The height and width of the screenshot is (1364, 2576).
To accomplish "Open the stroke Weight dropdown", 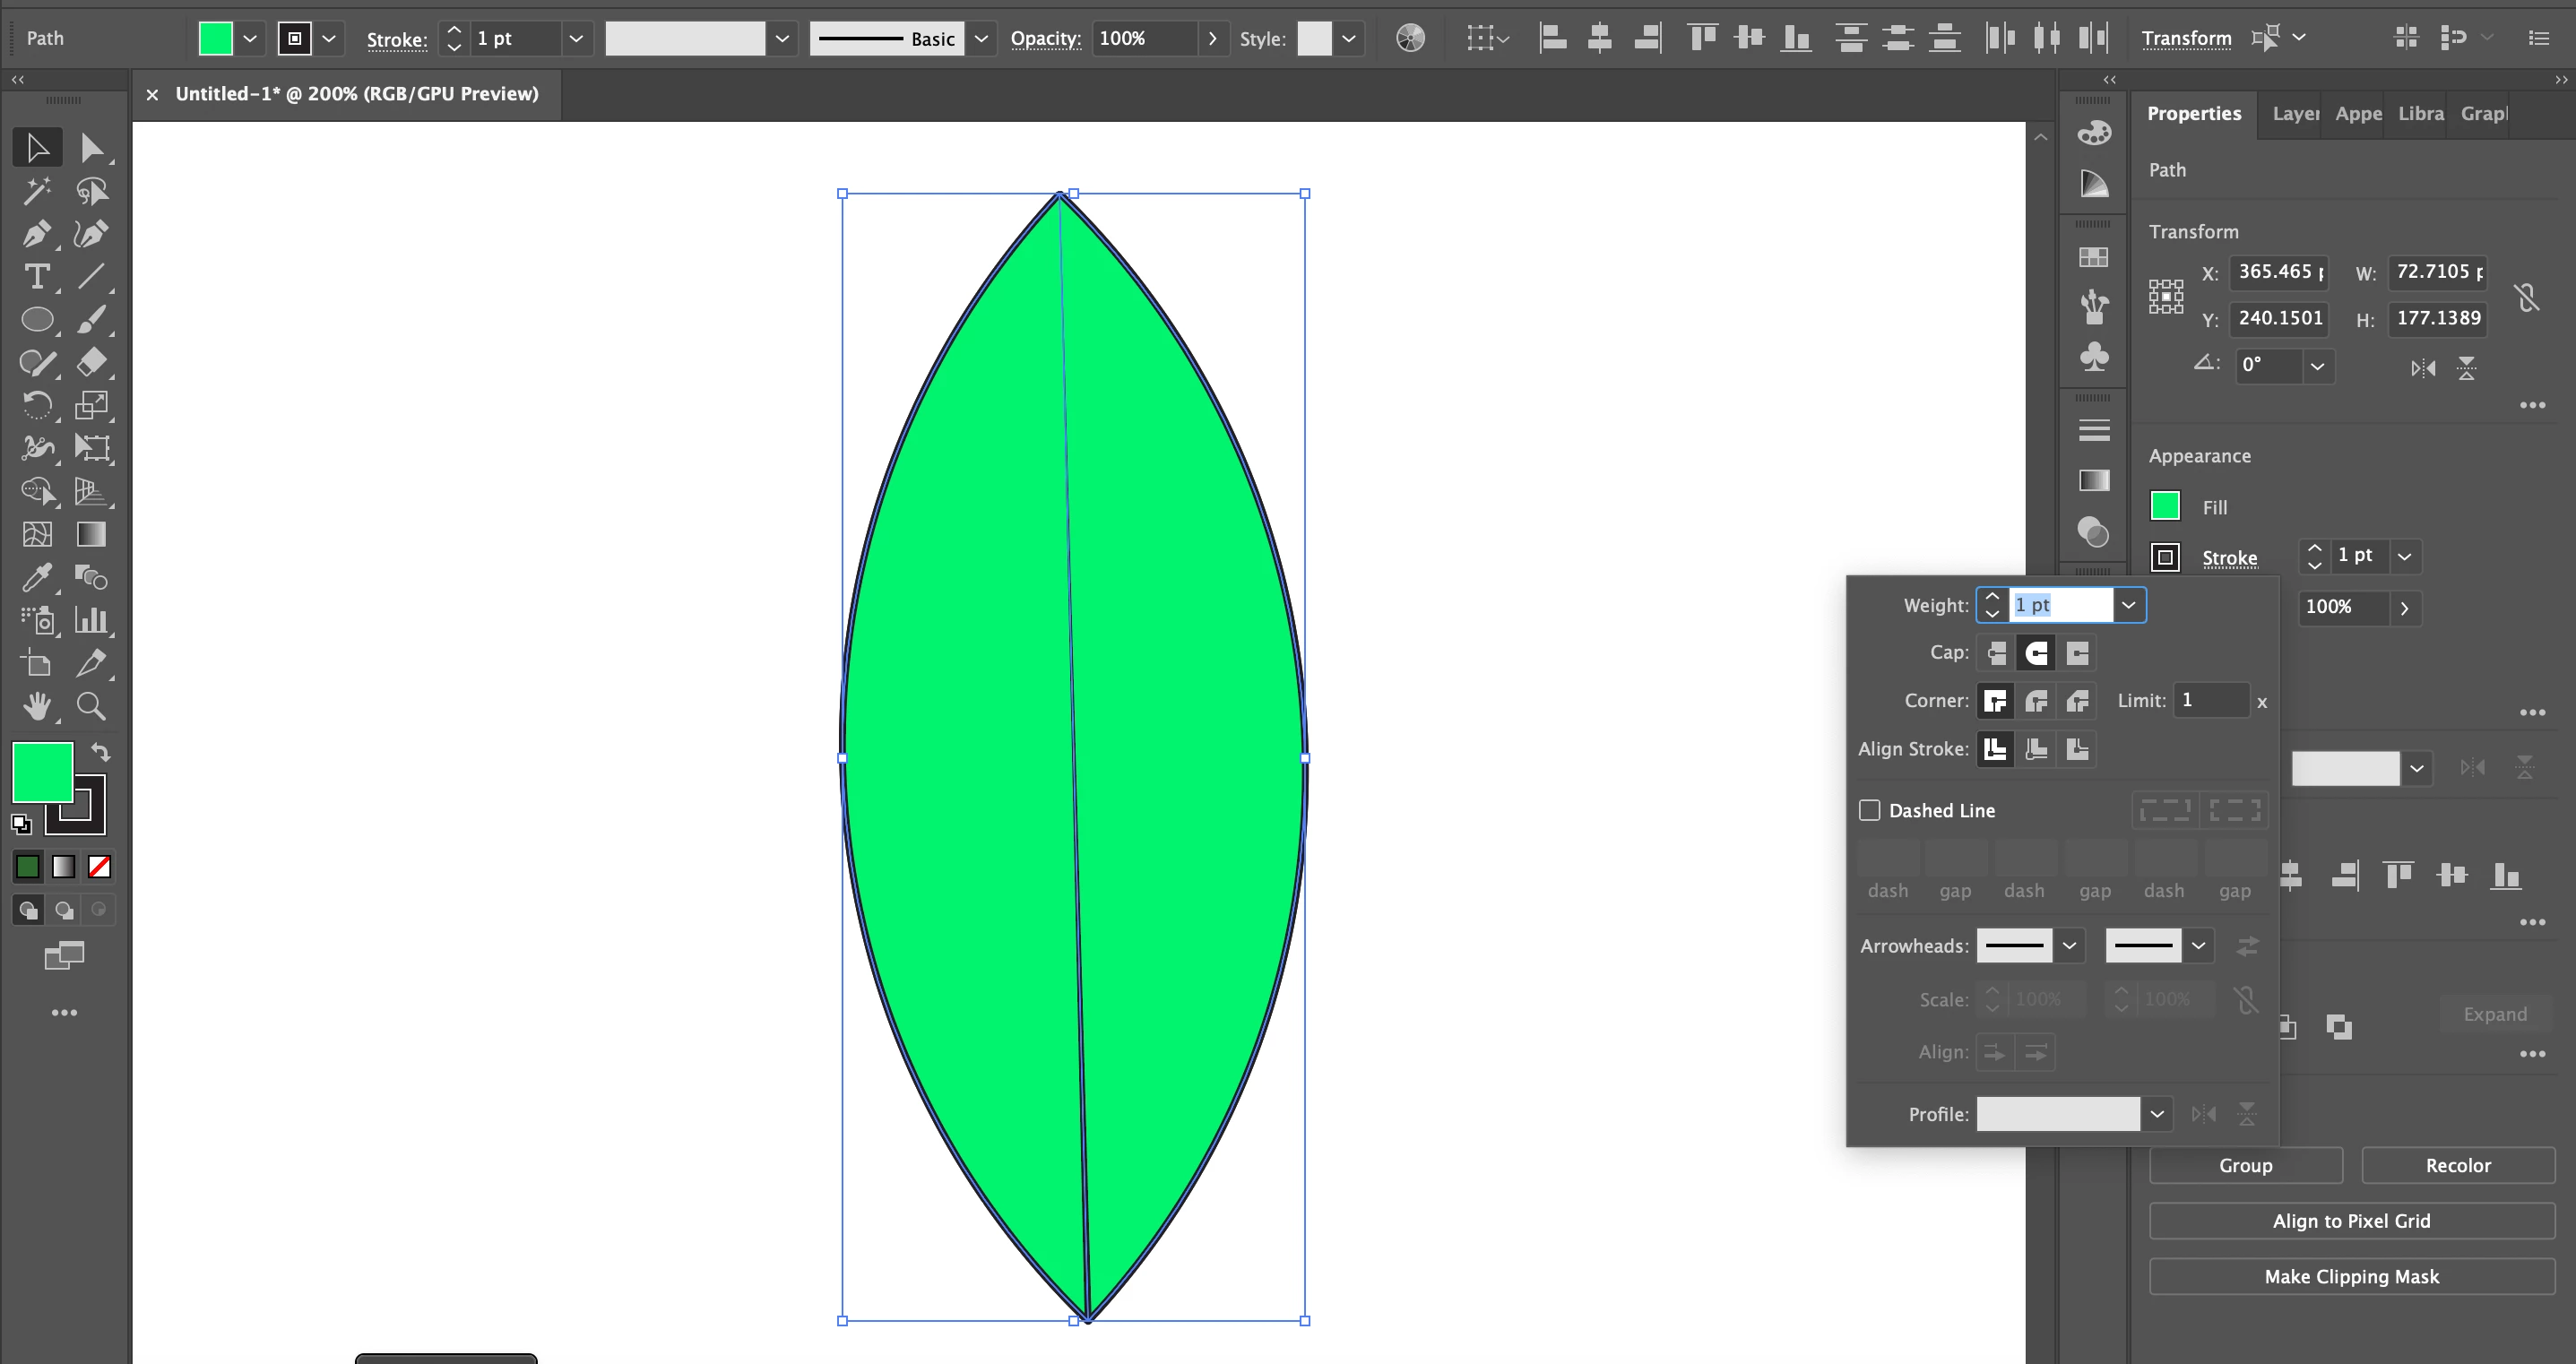I will coord(2128,605).
